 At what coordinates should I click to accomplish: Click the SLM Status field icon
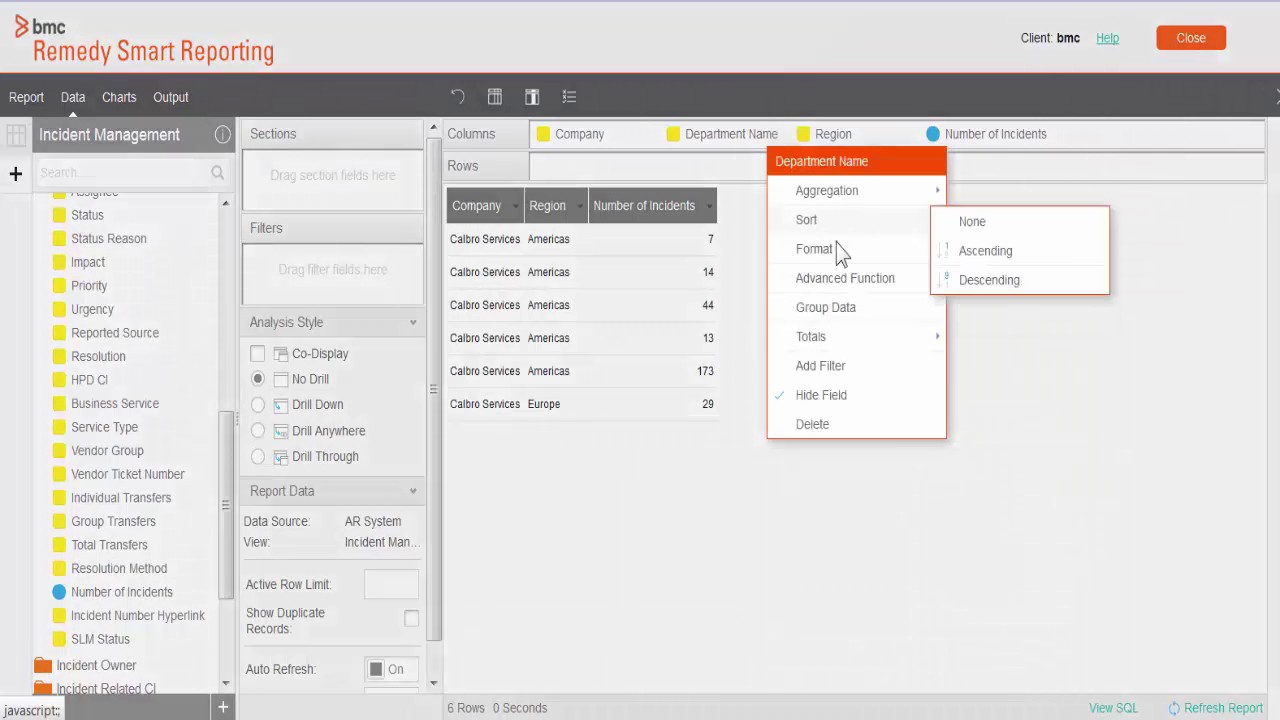pos(59,639)
